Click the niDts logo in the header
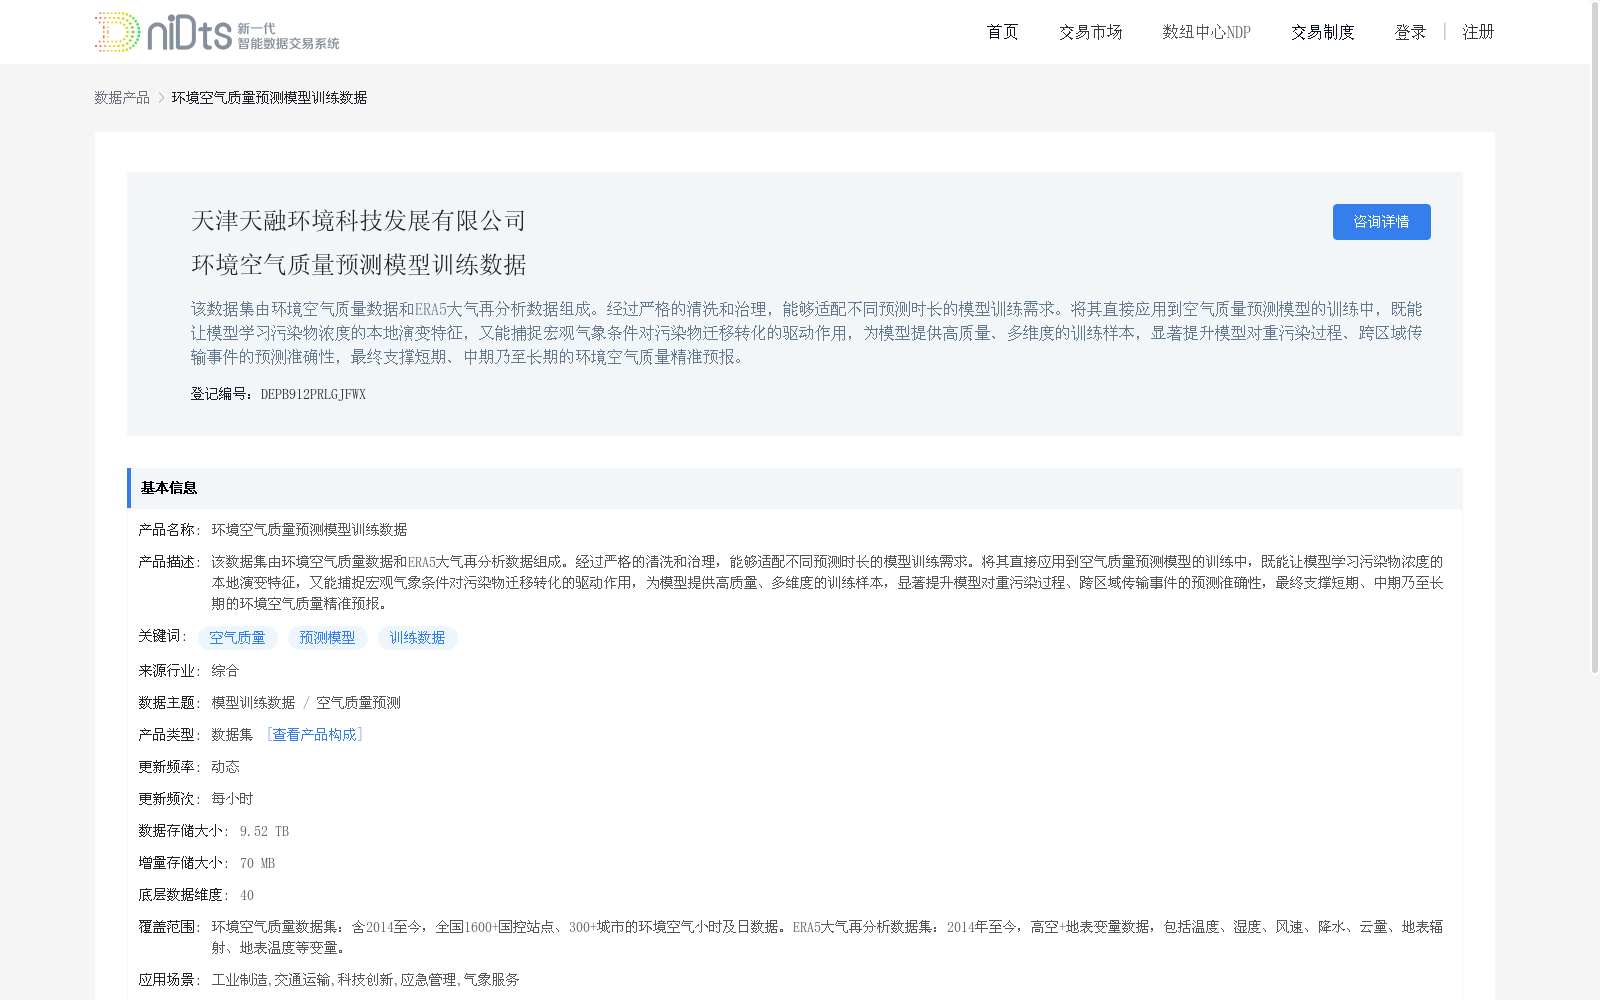This screenshot has height=1000, width=1600. coord(217,32)
